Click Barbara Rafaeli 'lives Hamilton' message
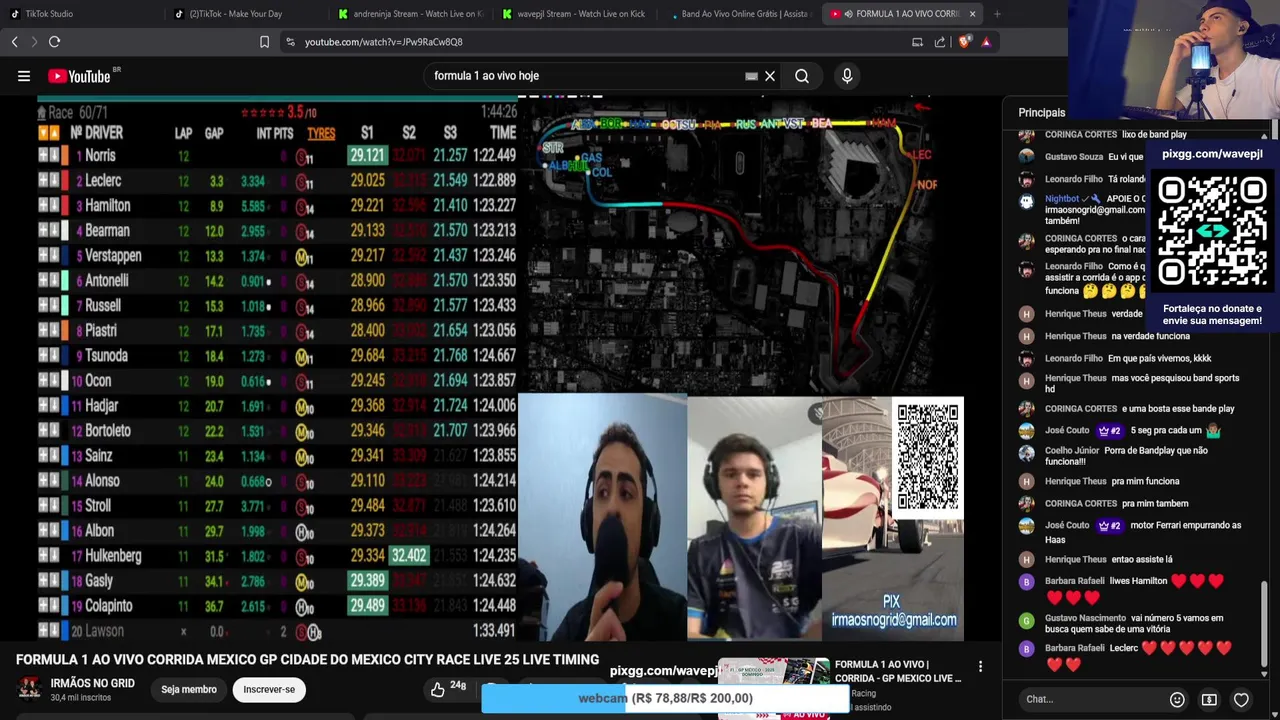Image resolution: width=1280 pixels, height=720 pixels. pos(1133,589)
